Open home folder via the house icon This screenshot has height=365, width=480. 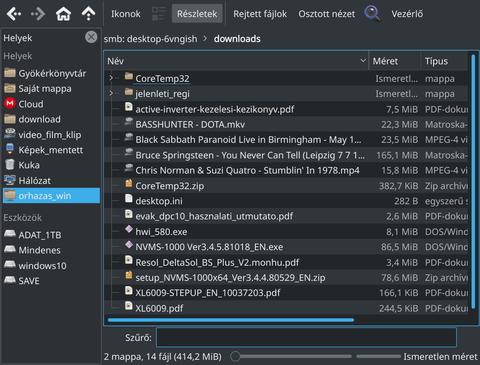tap(63, 14)
